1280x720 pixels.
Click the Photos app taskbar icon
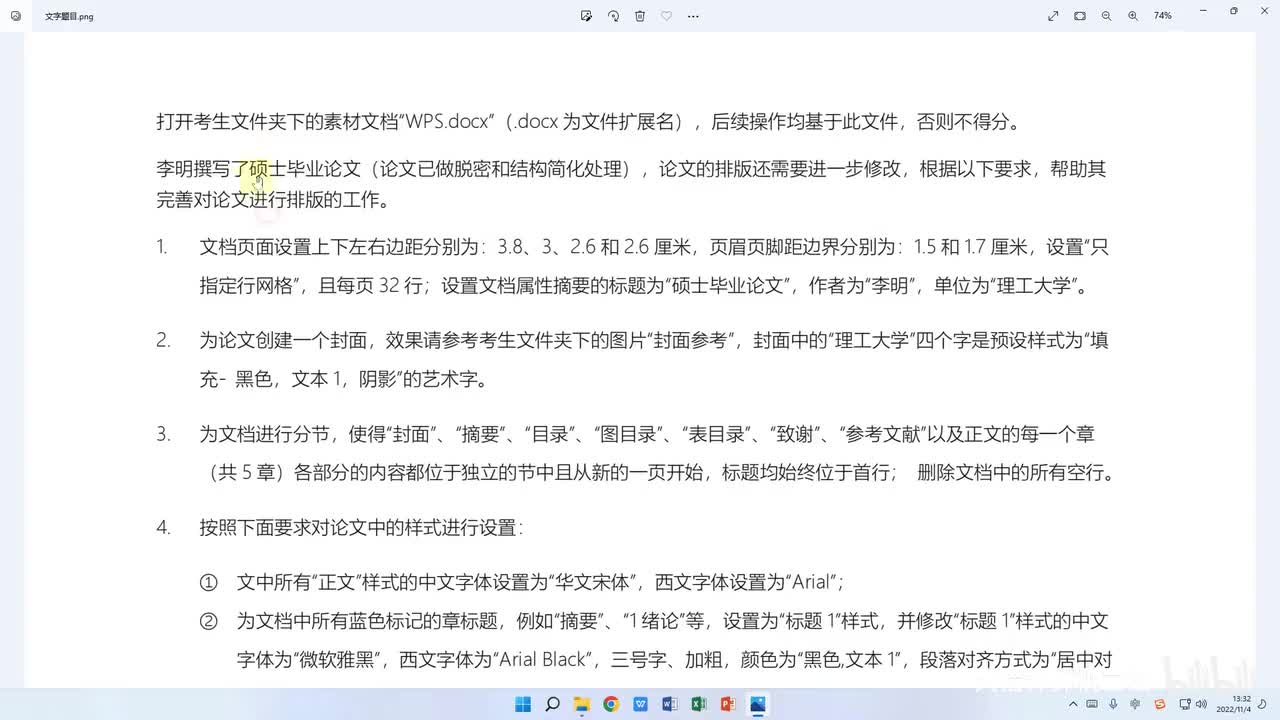(x=757, y=704)
